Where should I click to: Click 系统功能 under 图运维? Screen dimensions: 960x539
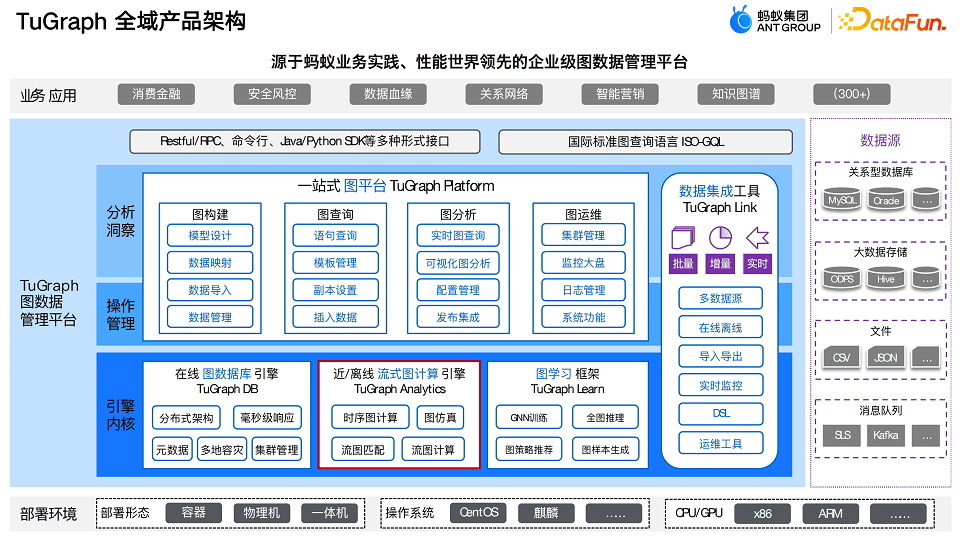[583, 317]
